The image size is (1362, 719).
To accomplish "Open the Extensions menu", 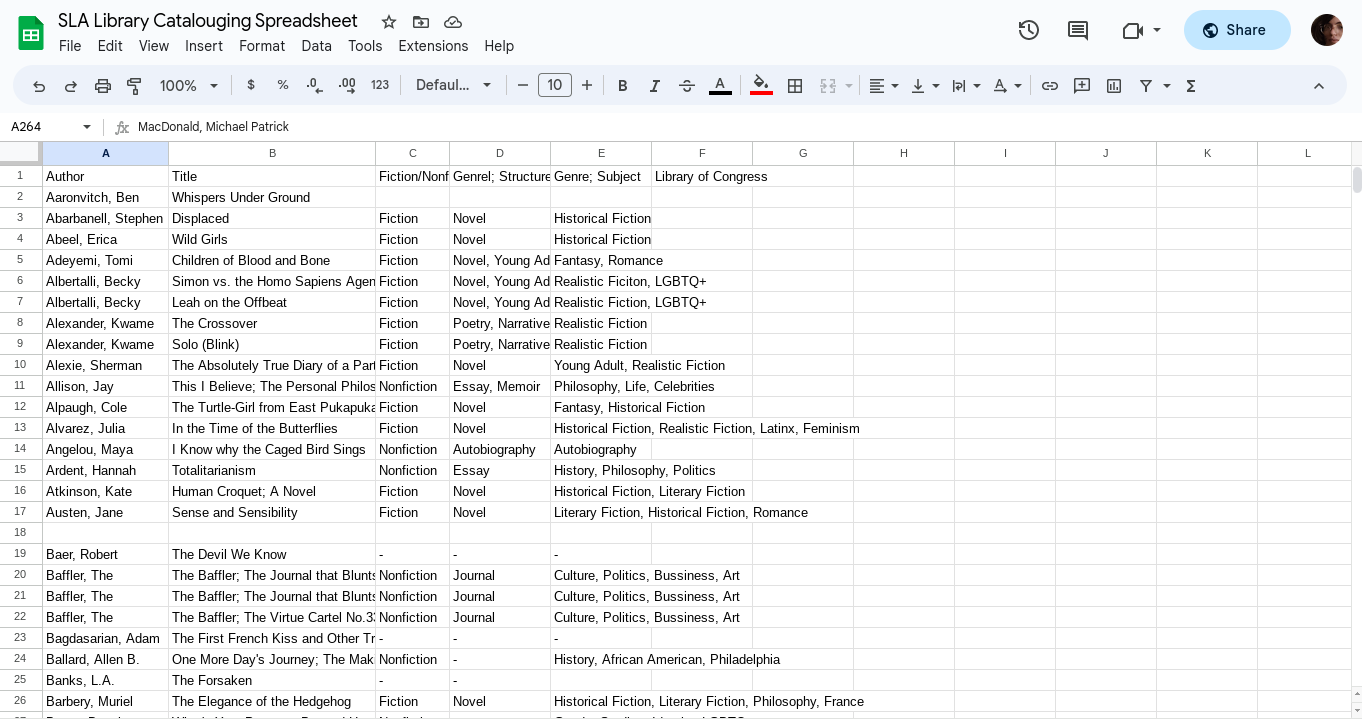I will pos(433,46).
